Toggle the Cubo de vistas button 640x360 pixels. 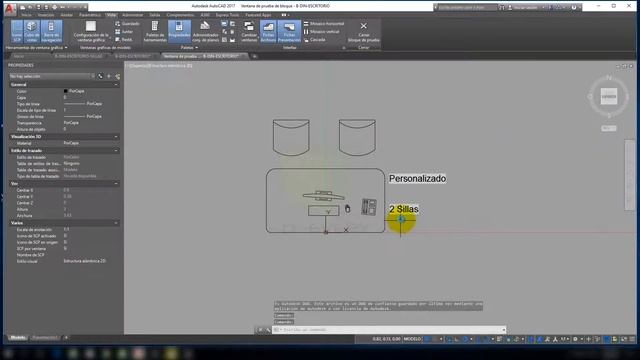[32, 31]
